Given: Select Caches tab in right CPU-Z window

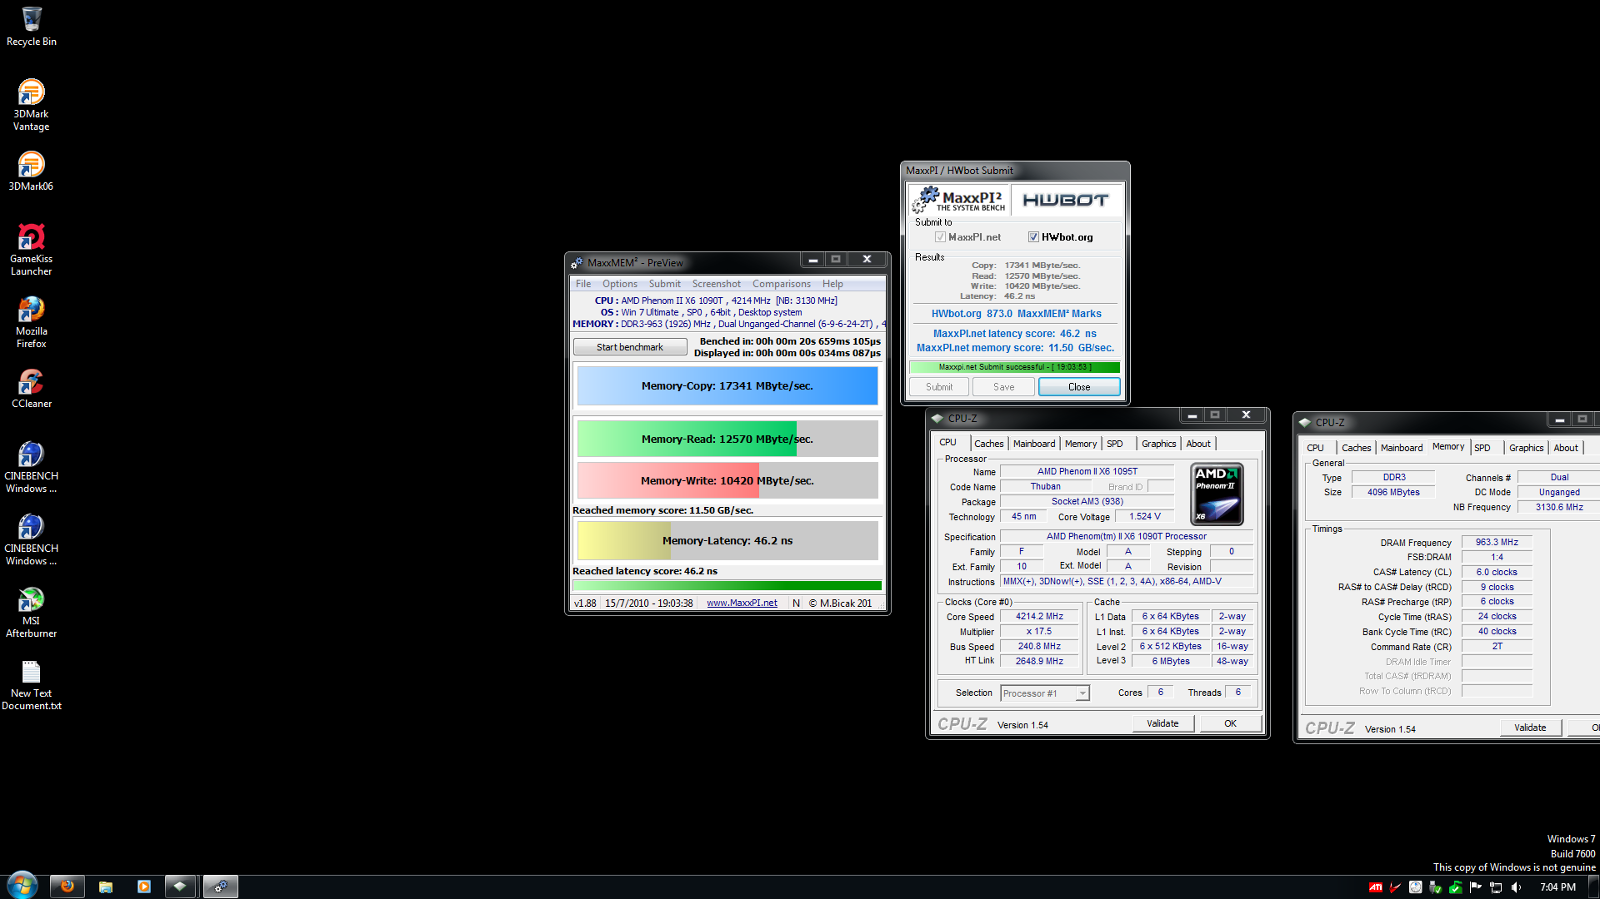Looking at the screenshot, I should point(1356,448).
